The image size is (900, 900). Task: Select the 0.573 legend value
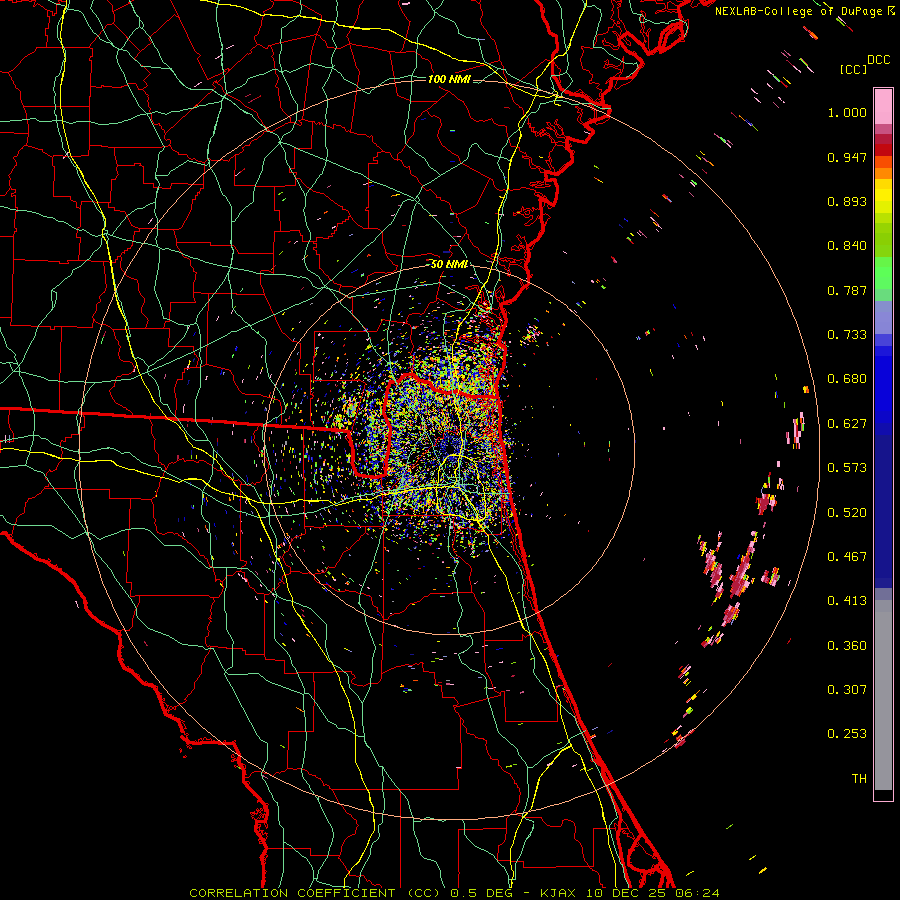(847, 468)
